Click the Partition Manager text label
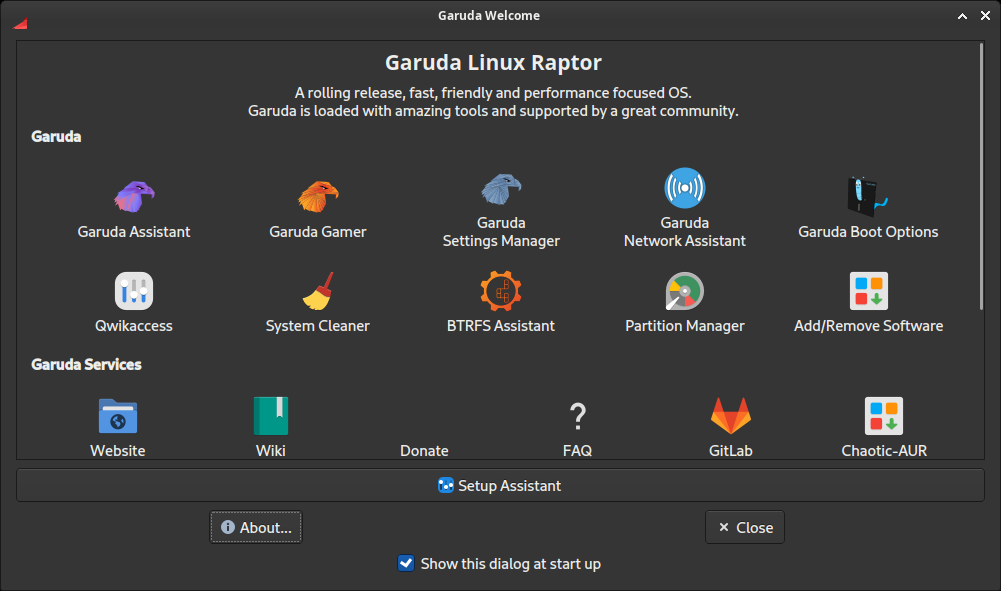The height and width of the screenshot is (591, 1001). pos(684,325)
